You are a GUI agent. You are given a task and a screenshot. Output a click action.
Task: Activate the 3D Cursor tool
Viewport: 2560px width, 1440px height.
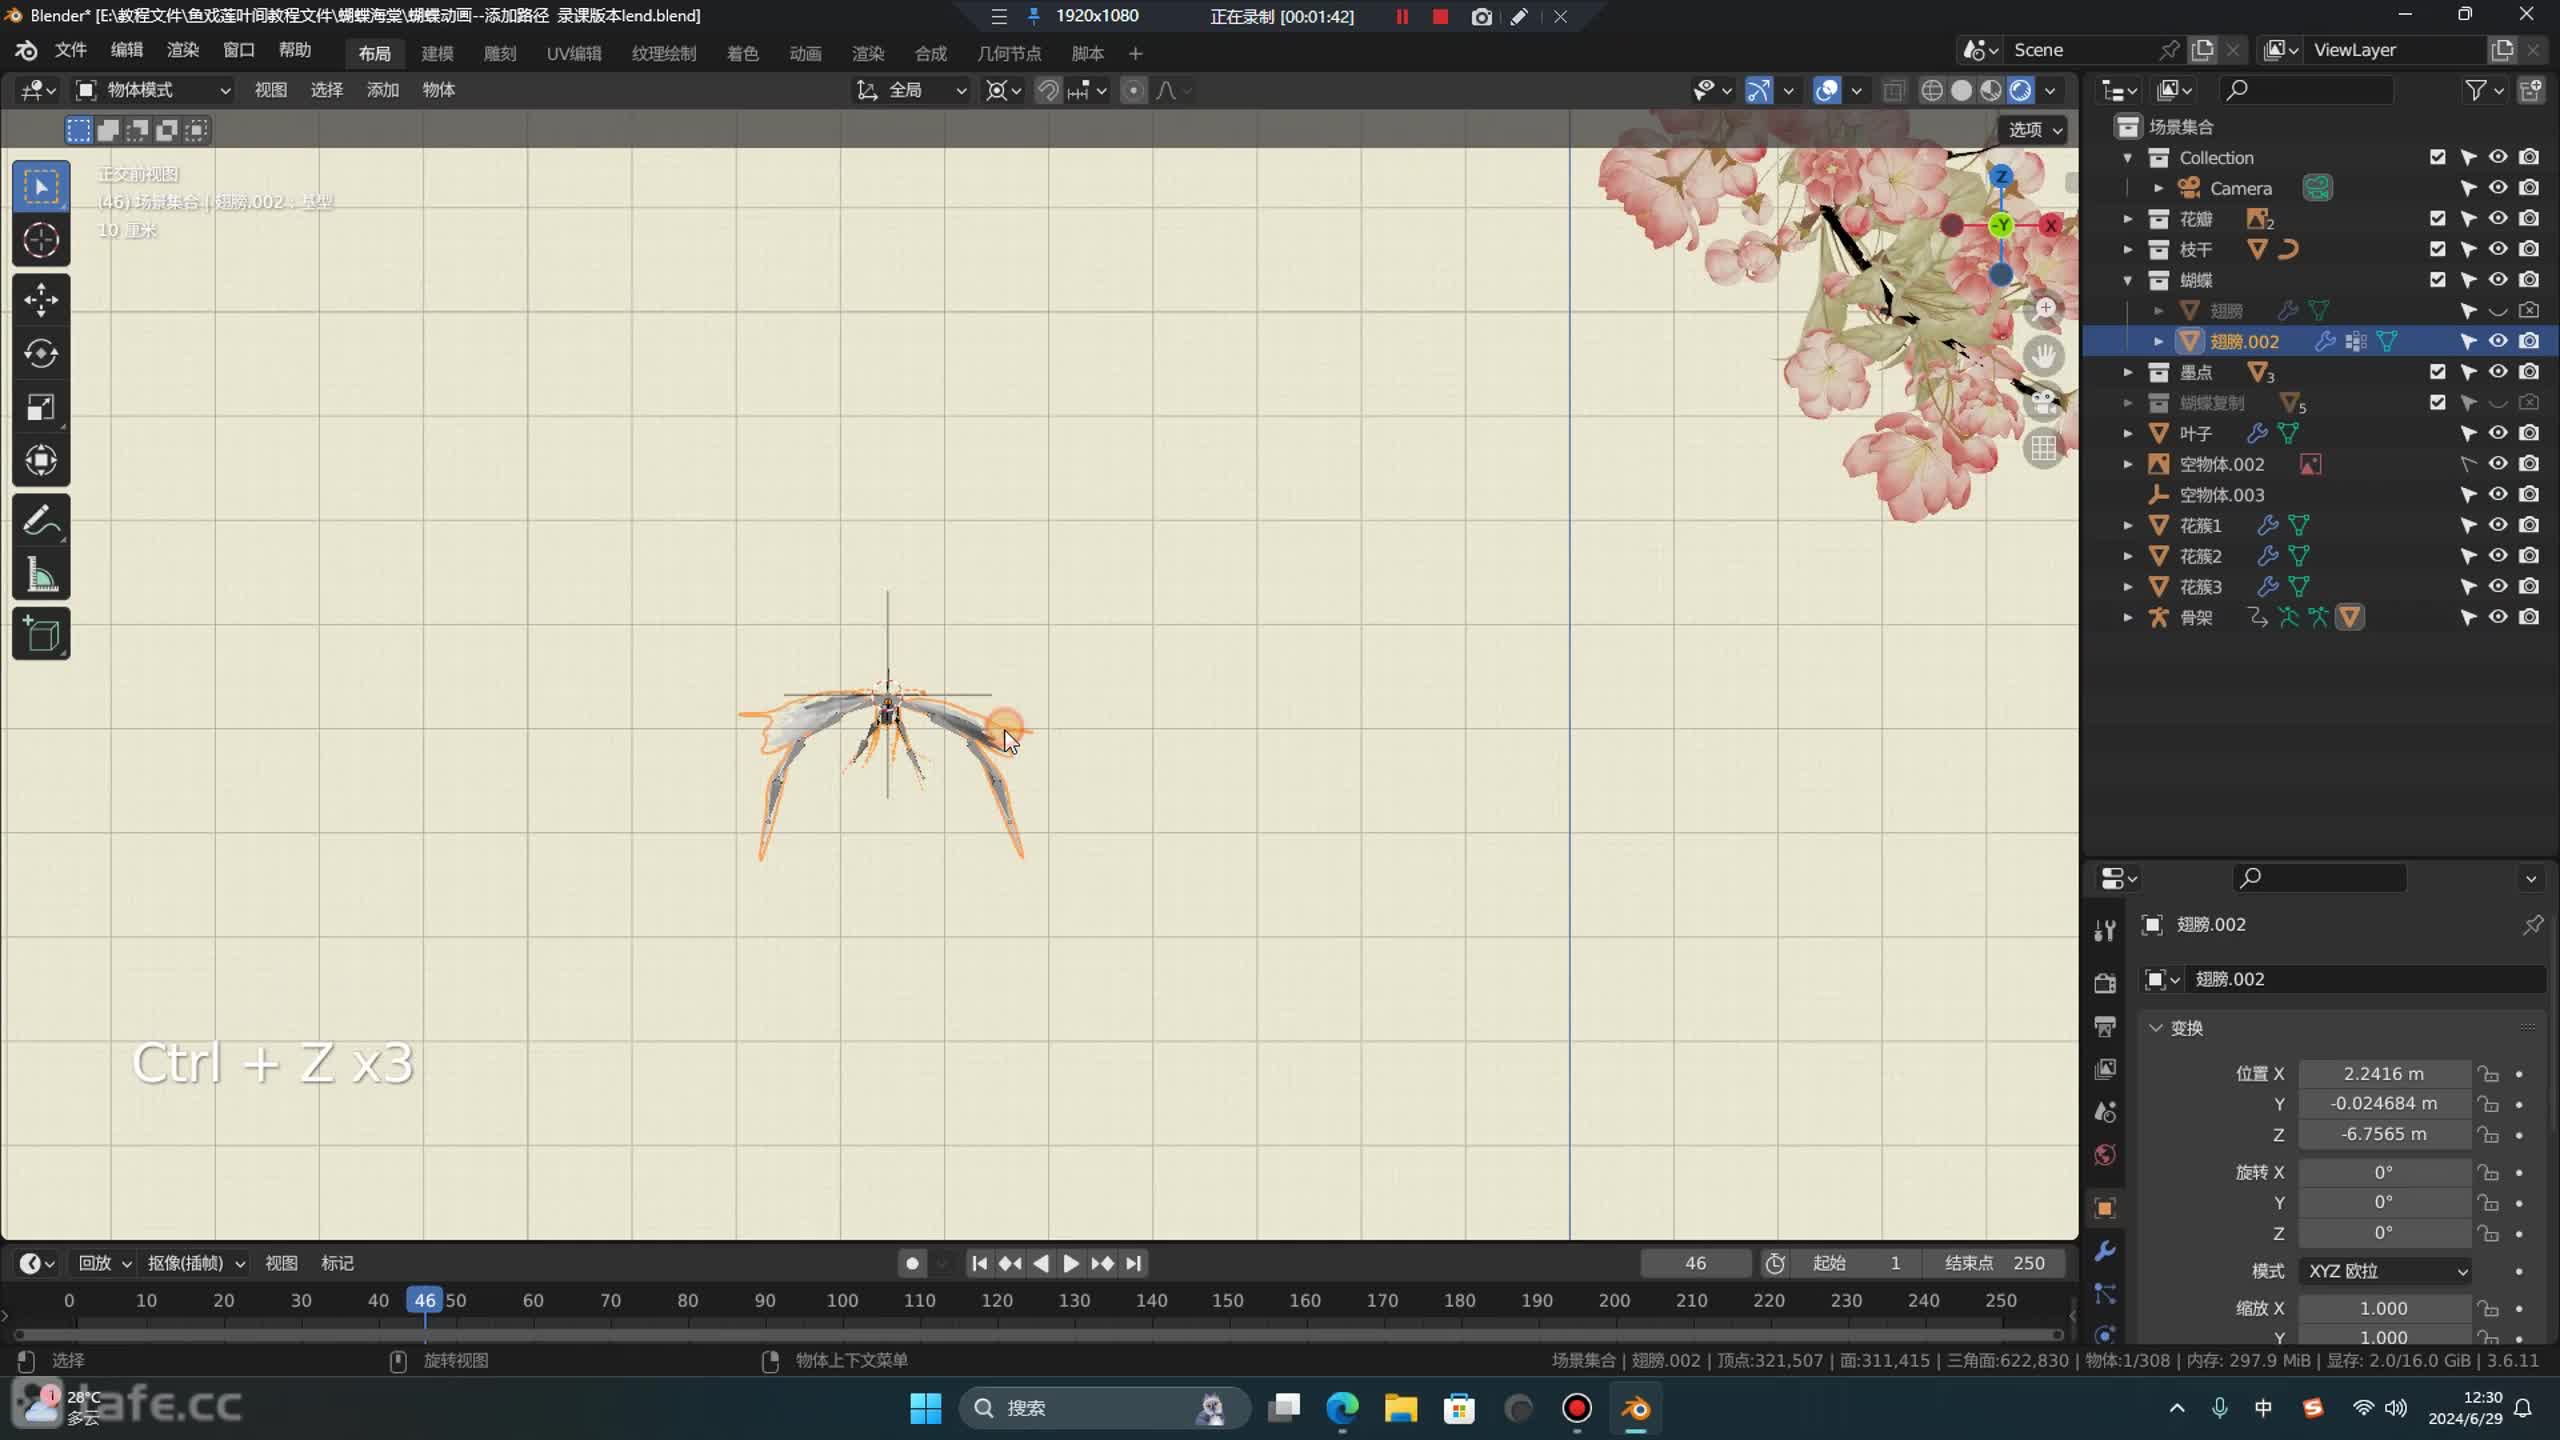point(41,240)
